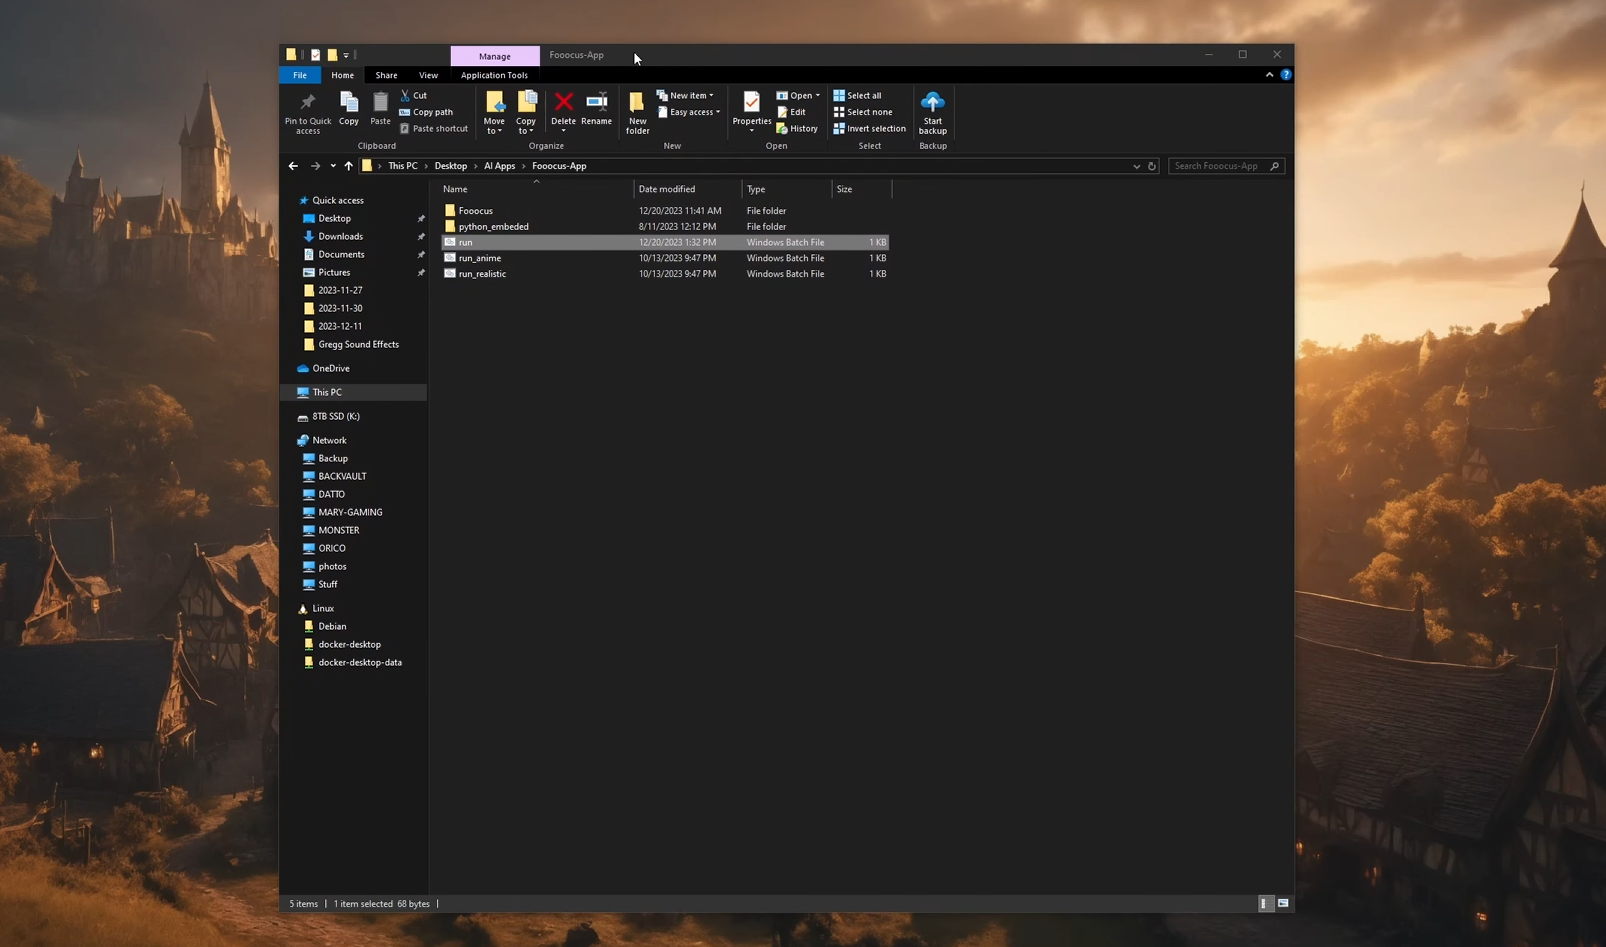Refresh the current folder view
1606x947 pixels.
tap(1152, 166)
